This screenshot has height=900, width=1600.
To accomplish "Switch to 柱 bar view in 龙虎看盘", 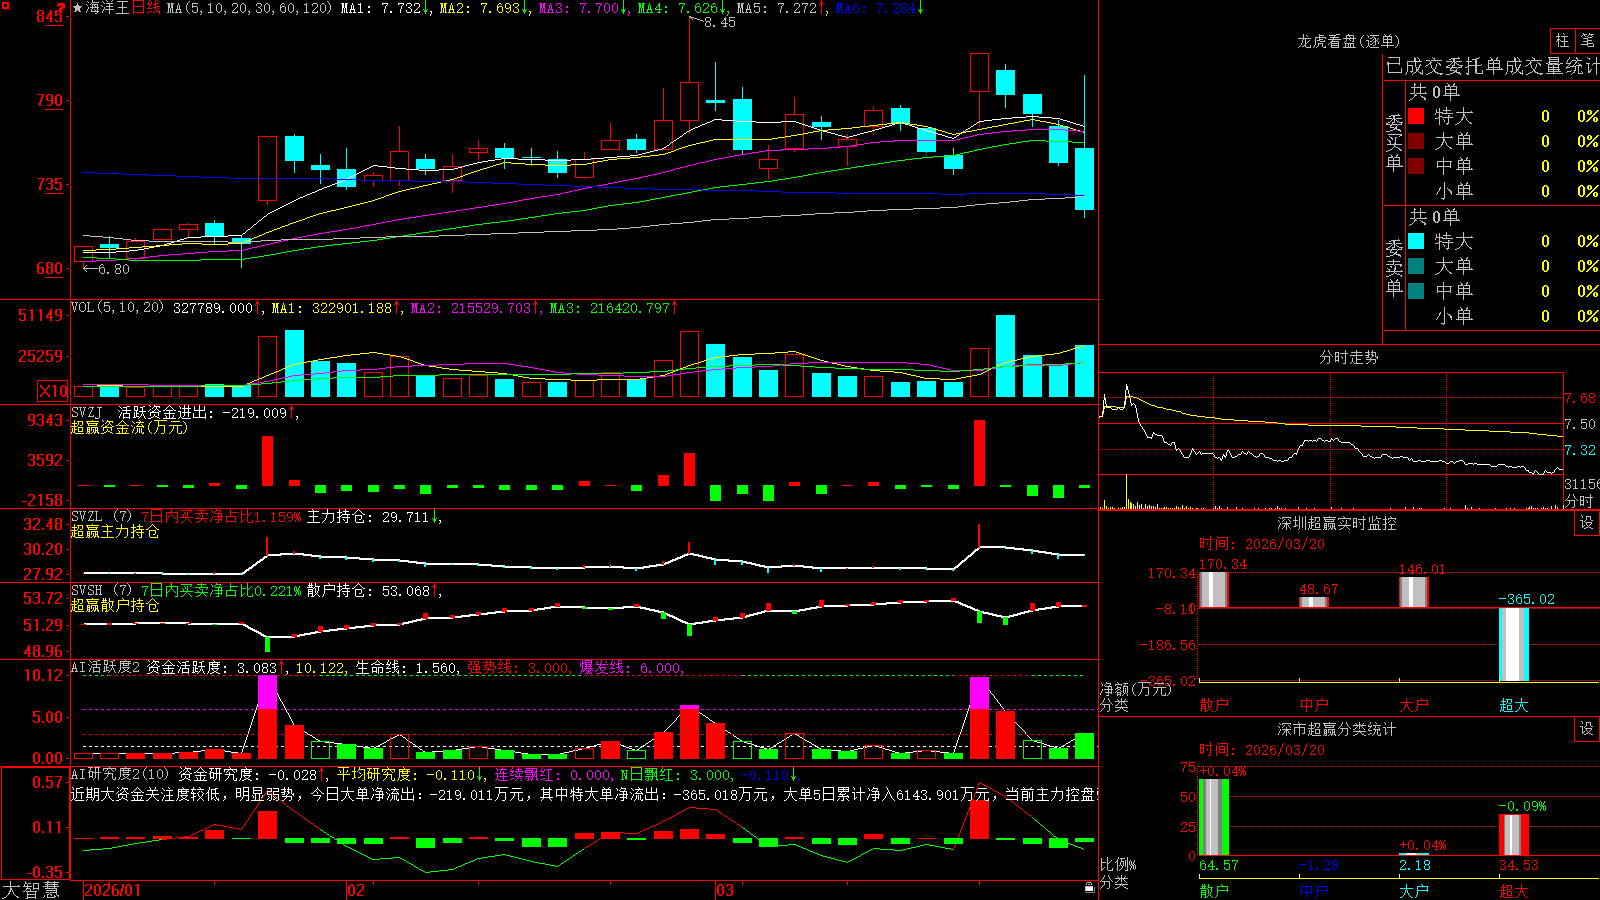I will pos(1562,40).
